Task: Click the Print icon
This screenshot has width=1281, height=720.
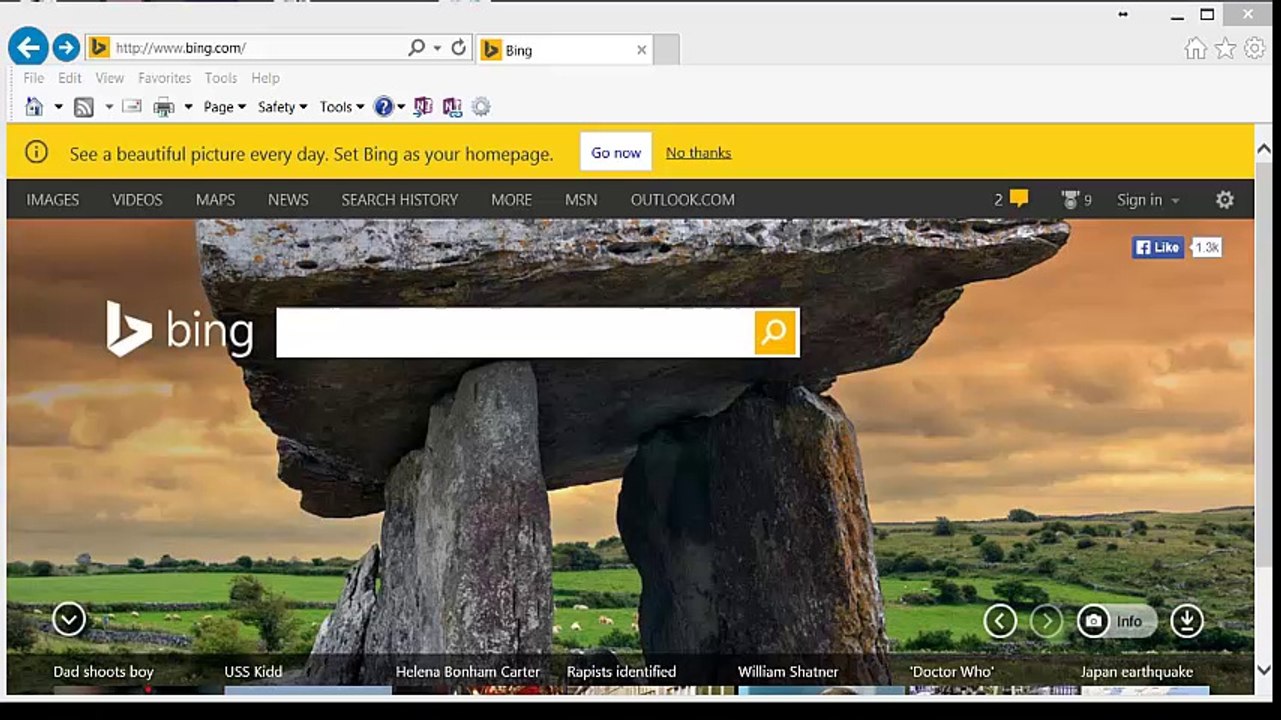Action: pos(164,107)
